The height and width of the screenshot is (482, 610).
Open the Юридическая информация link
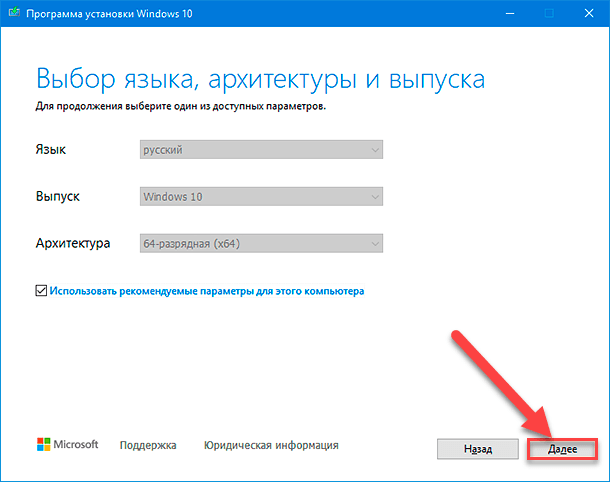coord(271,445)
